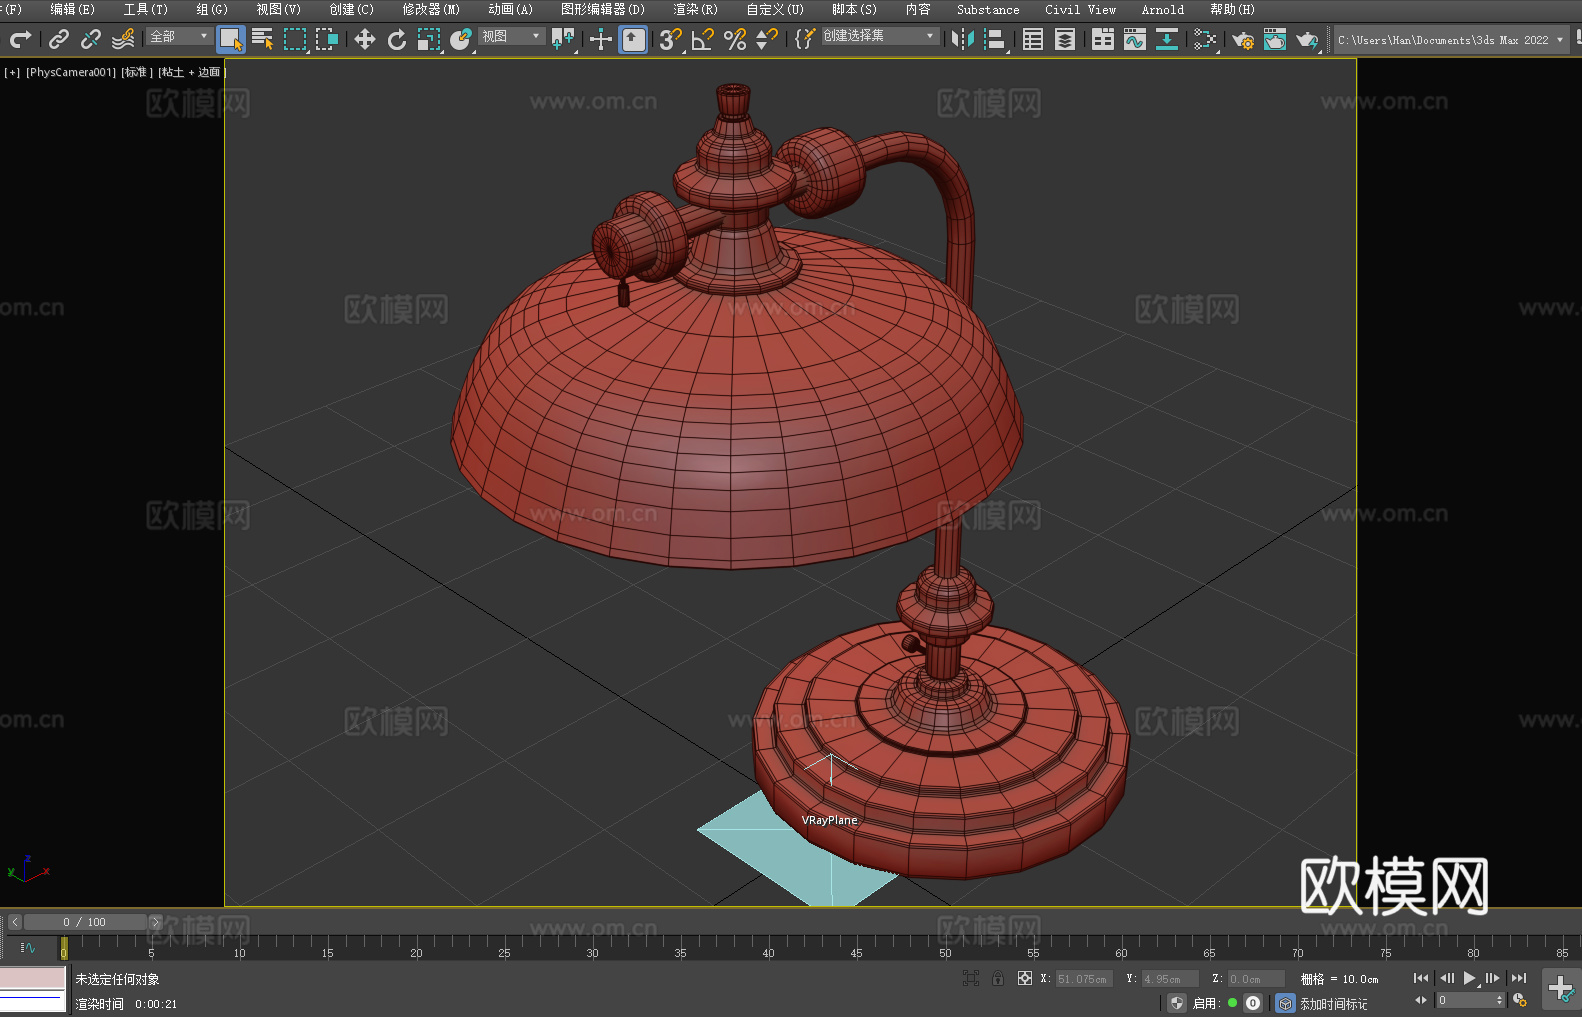Image resolution: width=1582 pixels, height=1017 pixels.
Task: Click the Align tool icon
Action: (x=995, y=39)
